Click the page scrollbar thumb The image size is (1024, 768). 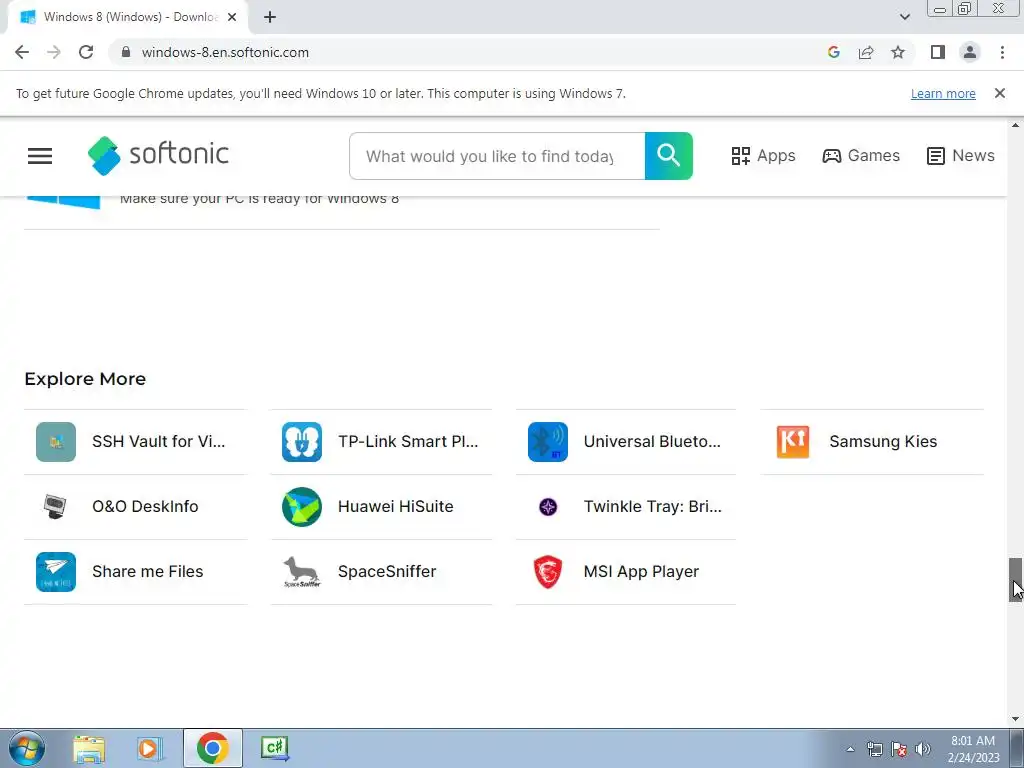coord(1015,580)
